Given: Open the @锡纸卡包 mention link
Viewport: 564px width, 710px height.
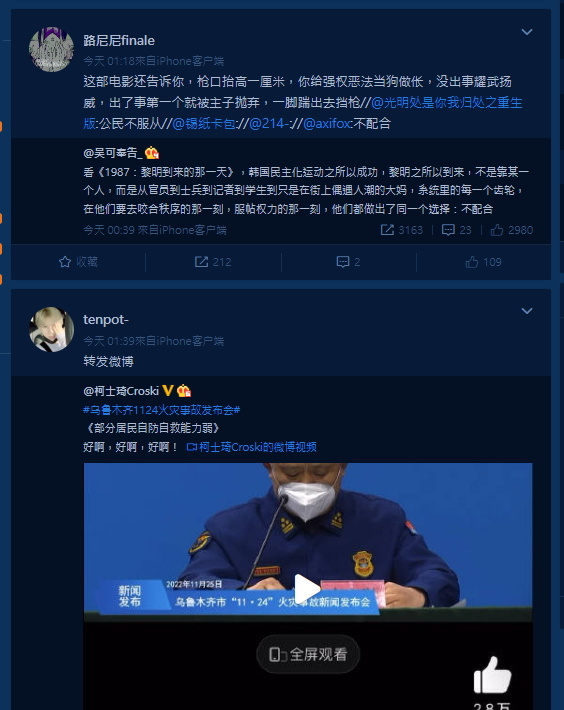Looking at the screenshot, I should [203, 123].
